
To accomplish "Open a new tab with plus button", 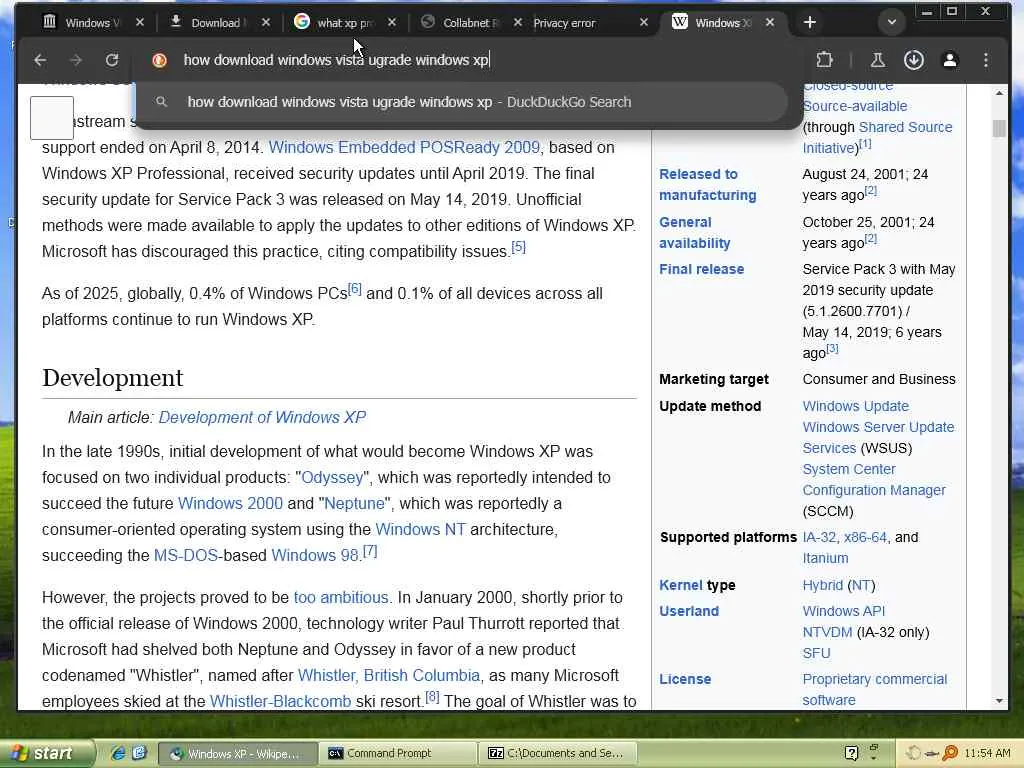I will [810, 22].
